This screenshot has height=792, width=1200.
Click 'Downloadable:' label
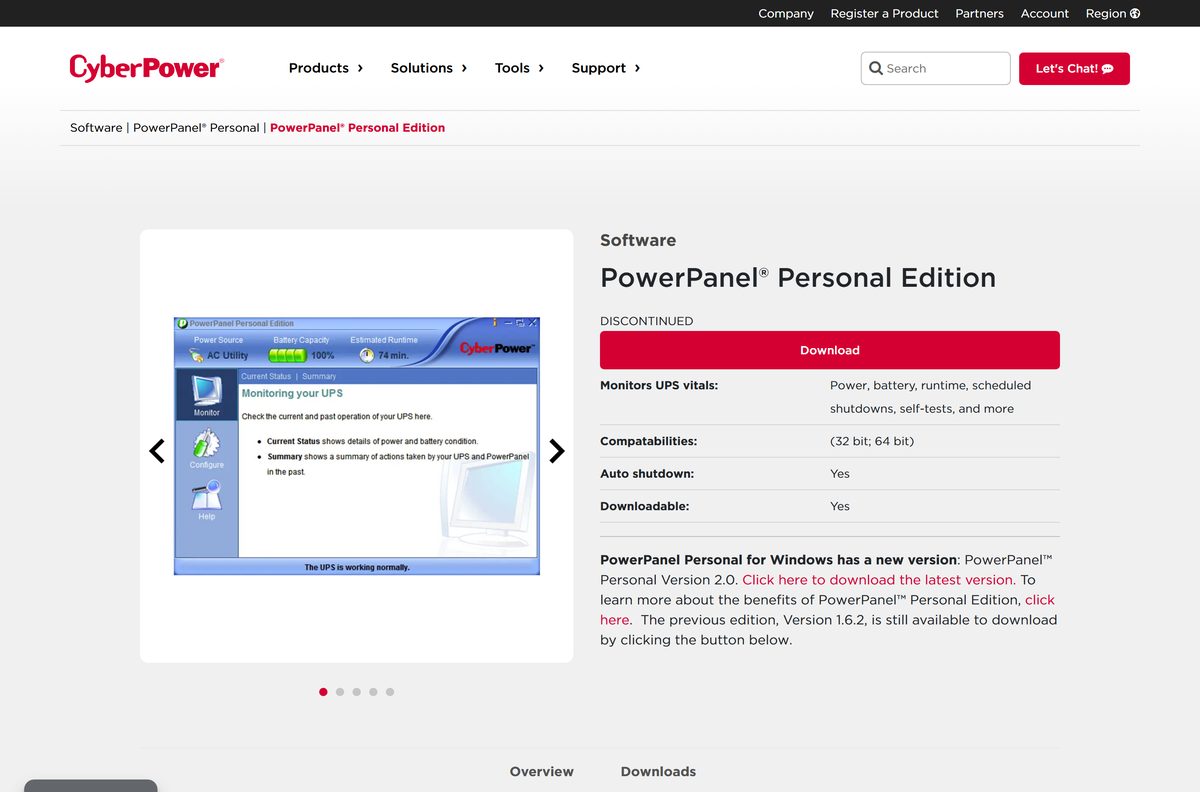click(x=645, y=506)
